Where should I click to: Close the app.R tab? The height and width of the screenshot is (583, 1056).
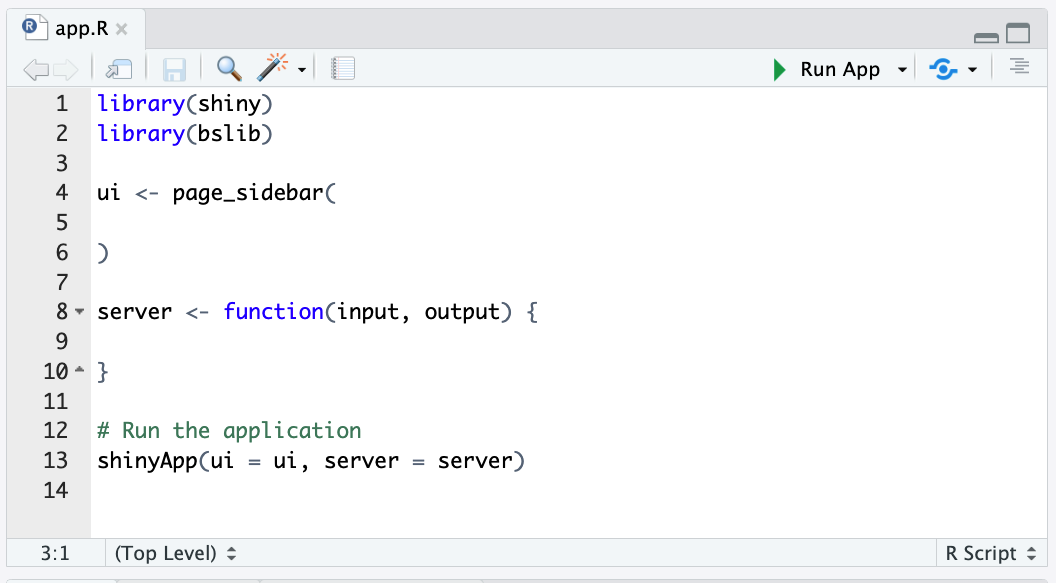pyautogui.click(x=121, y=29)
